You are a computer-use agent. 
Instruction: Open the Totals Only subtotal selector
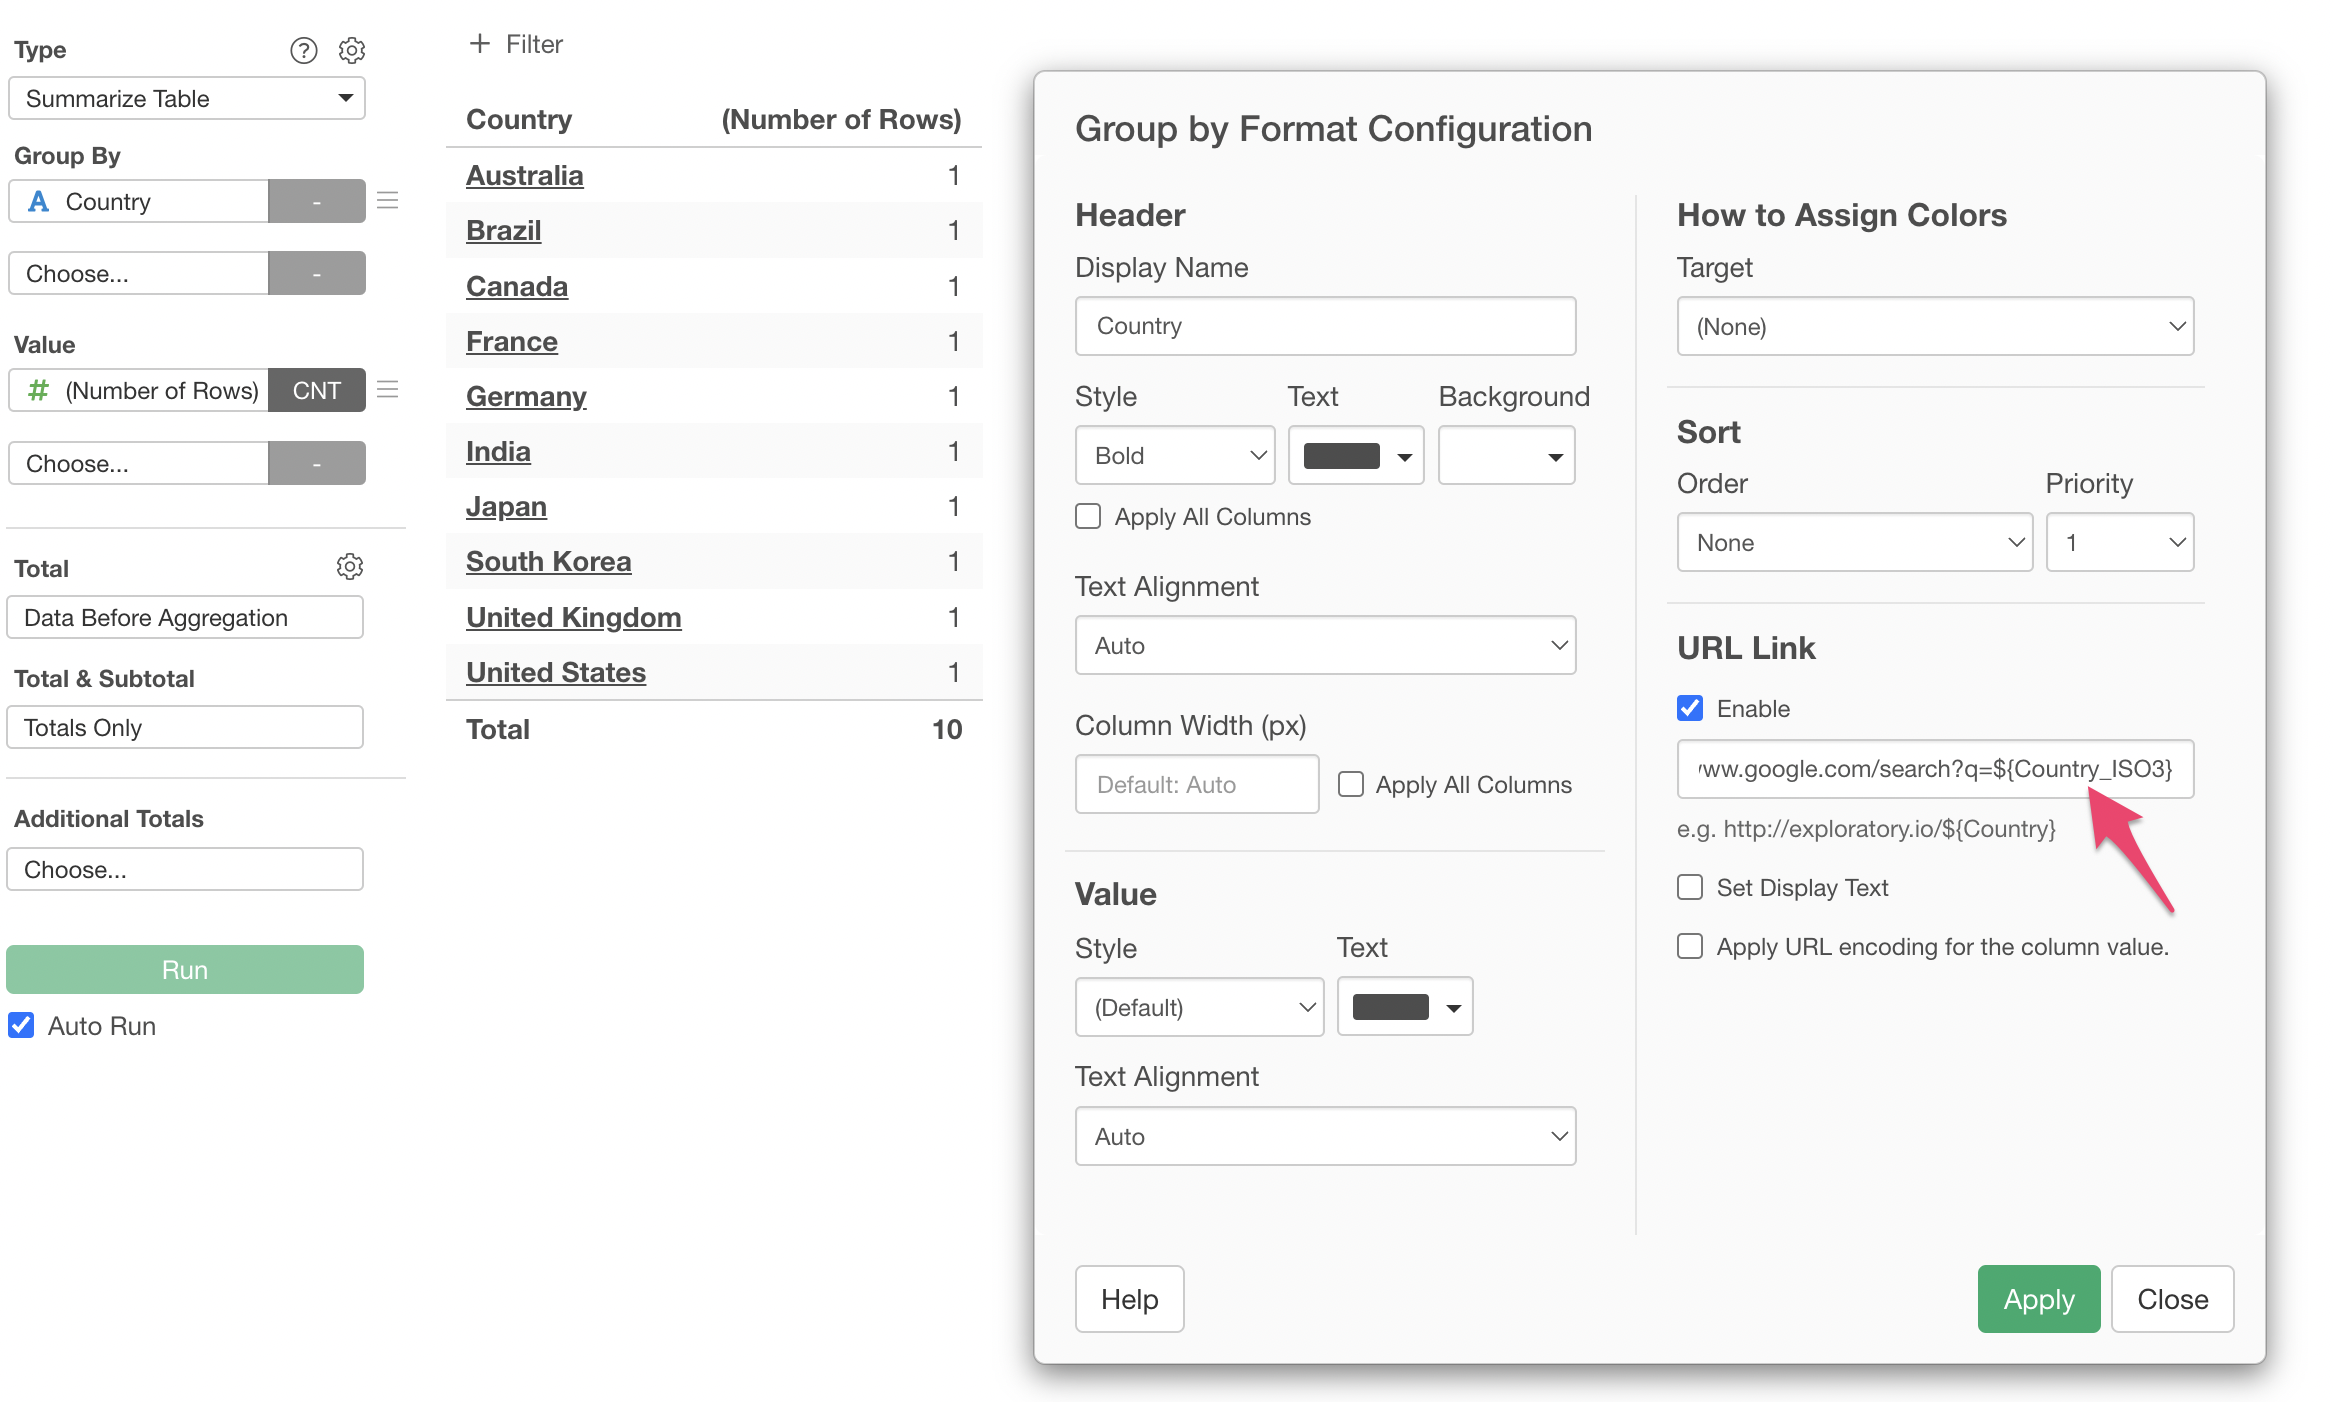[x=185, y=728]
